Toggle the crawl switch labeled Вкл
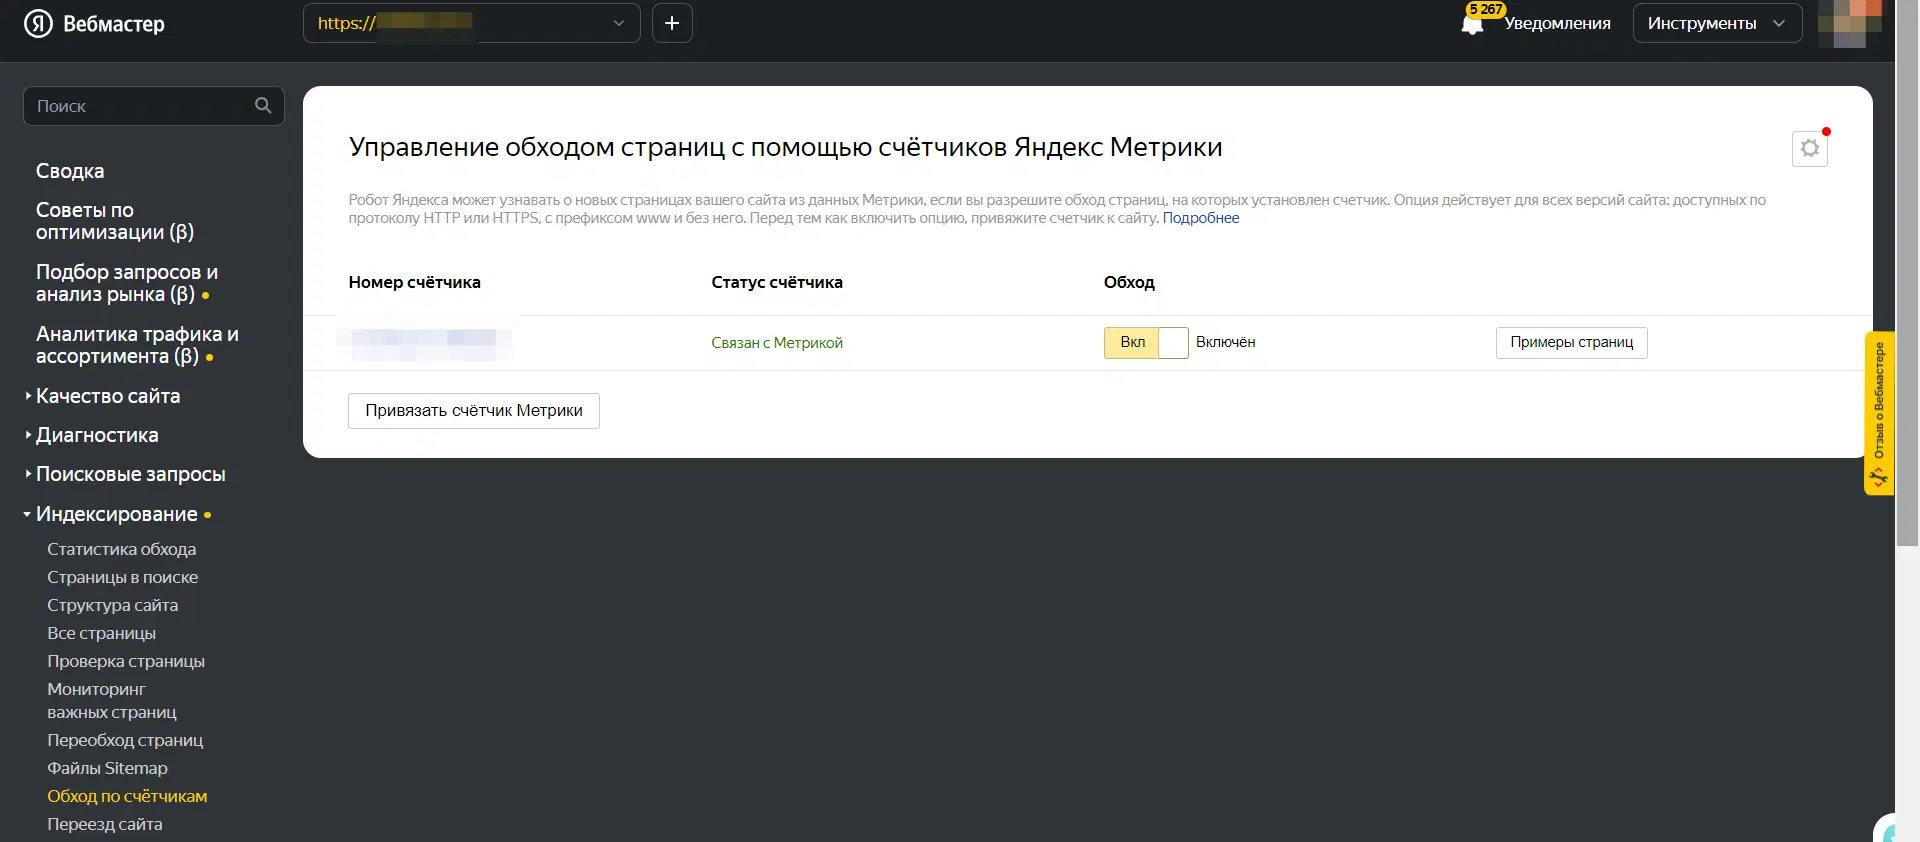Image resolution: width=1920 pixels, height=842 pixels. [x=1146, y=342]
